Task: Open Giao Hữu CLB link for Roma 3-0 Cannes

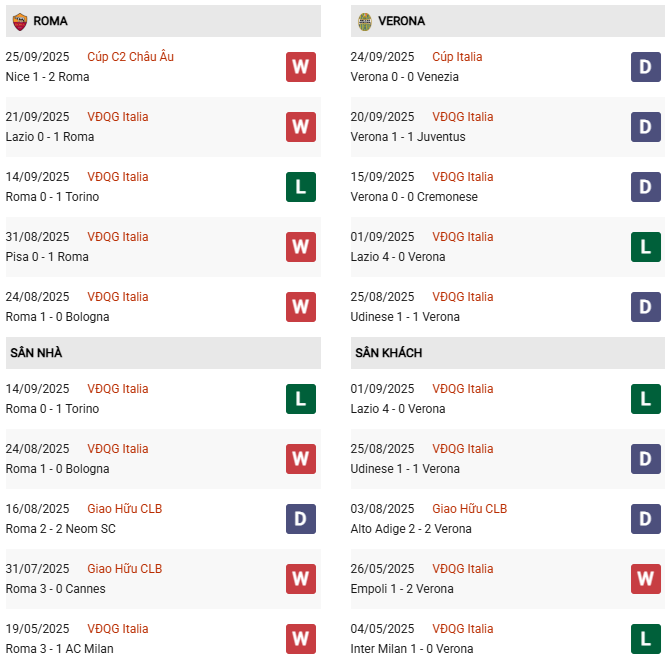Action: (x=124, y=569)
